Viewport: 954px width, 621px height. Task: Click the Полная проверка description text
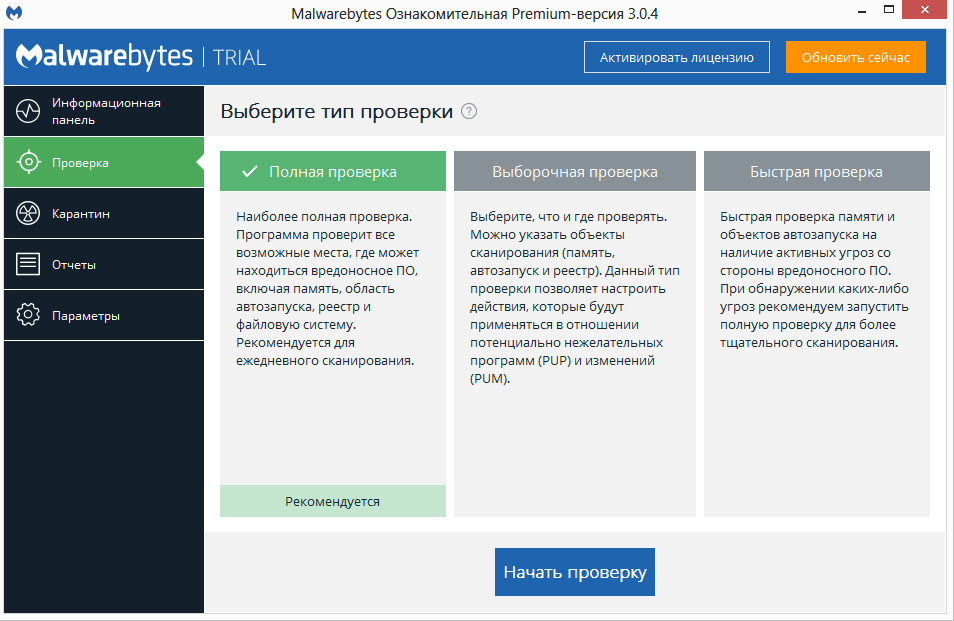(x=327, y=288)
